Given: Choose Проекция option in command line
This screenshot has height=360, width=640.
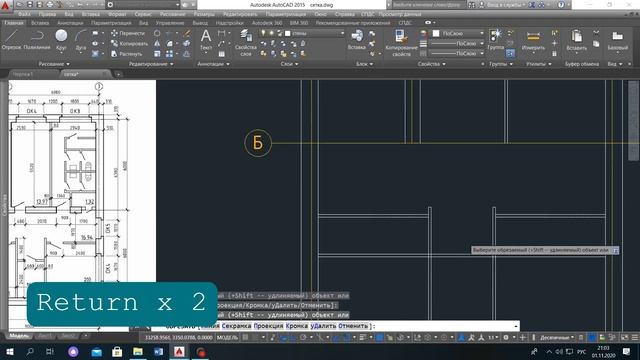Looking at the screenshot, I should [268, 326].
